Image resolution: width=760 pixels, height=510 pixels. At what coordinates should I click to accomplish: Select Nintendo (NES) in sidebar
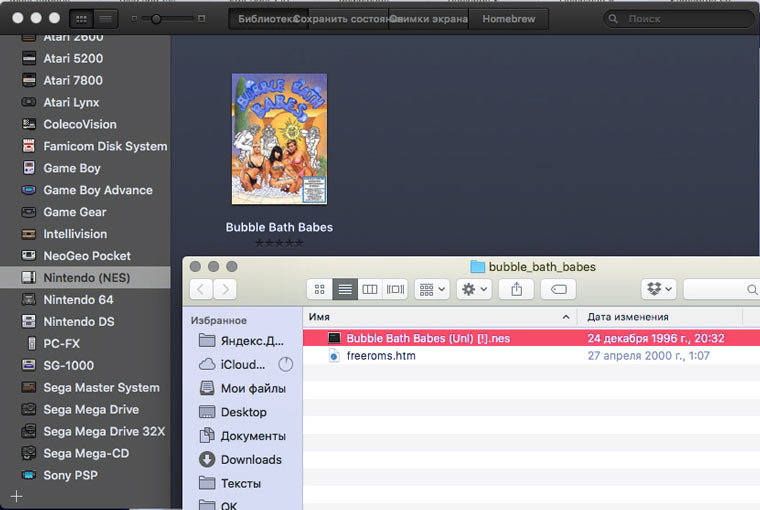pyautogui.click(x=85, y=278)
